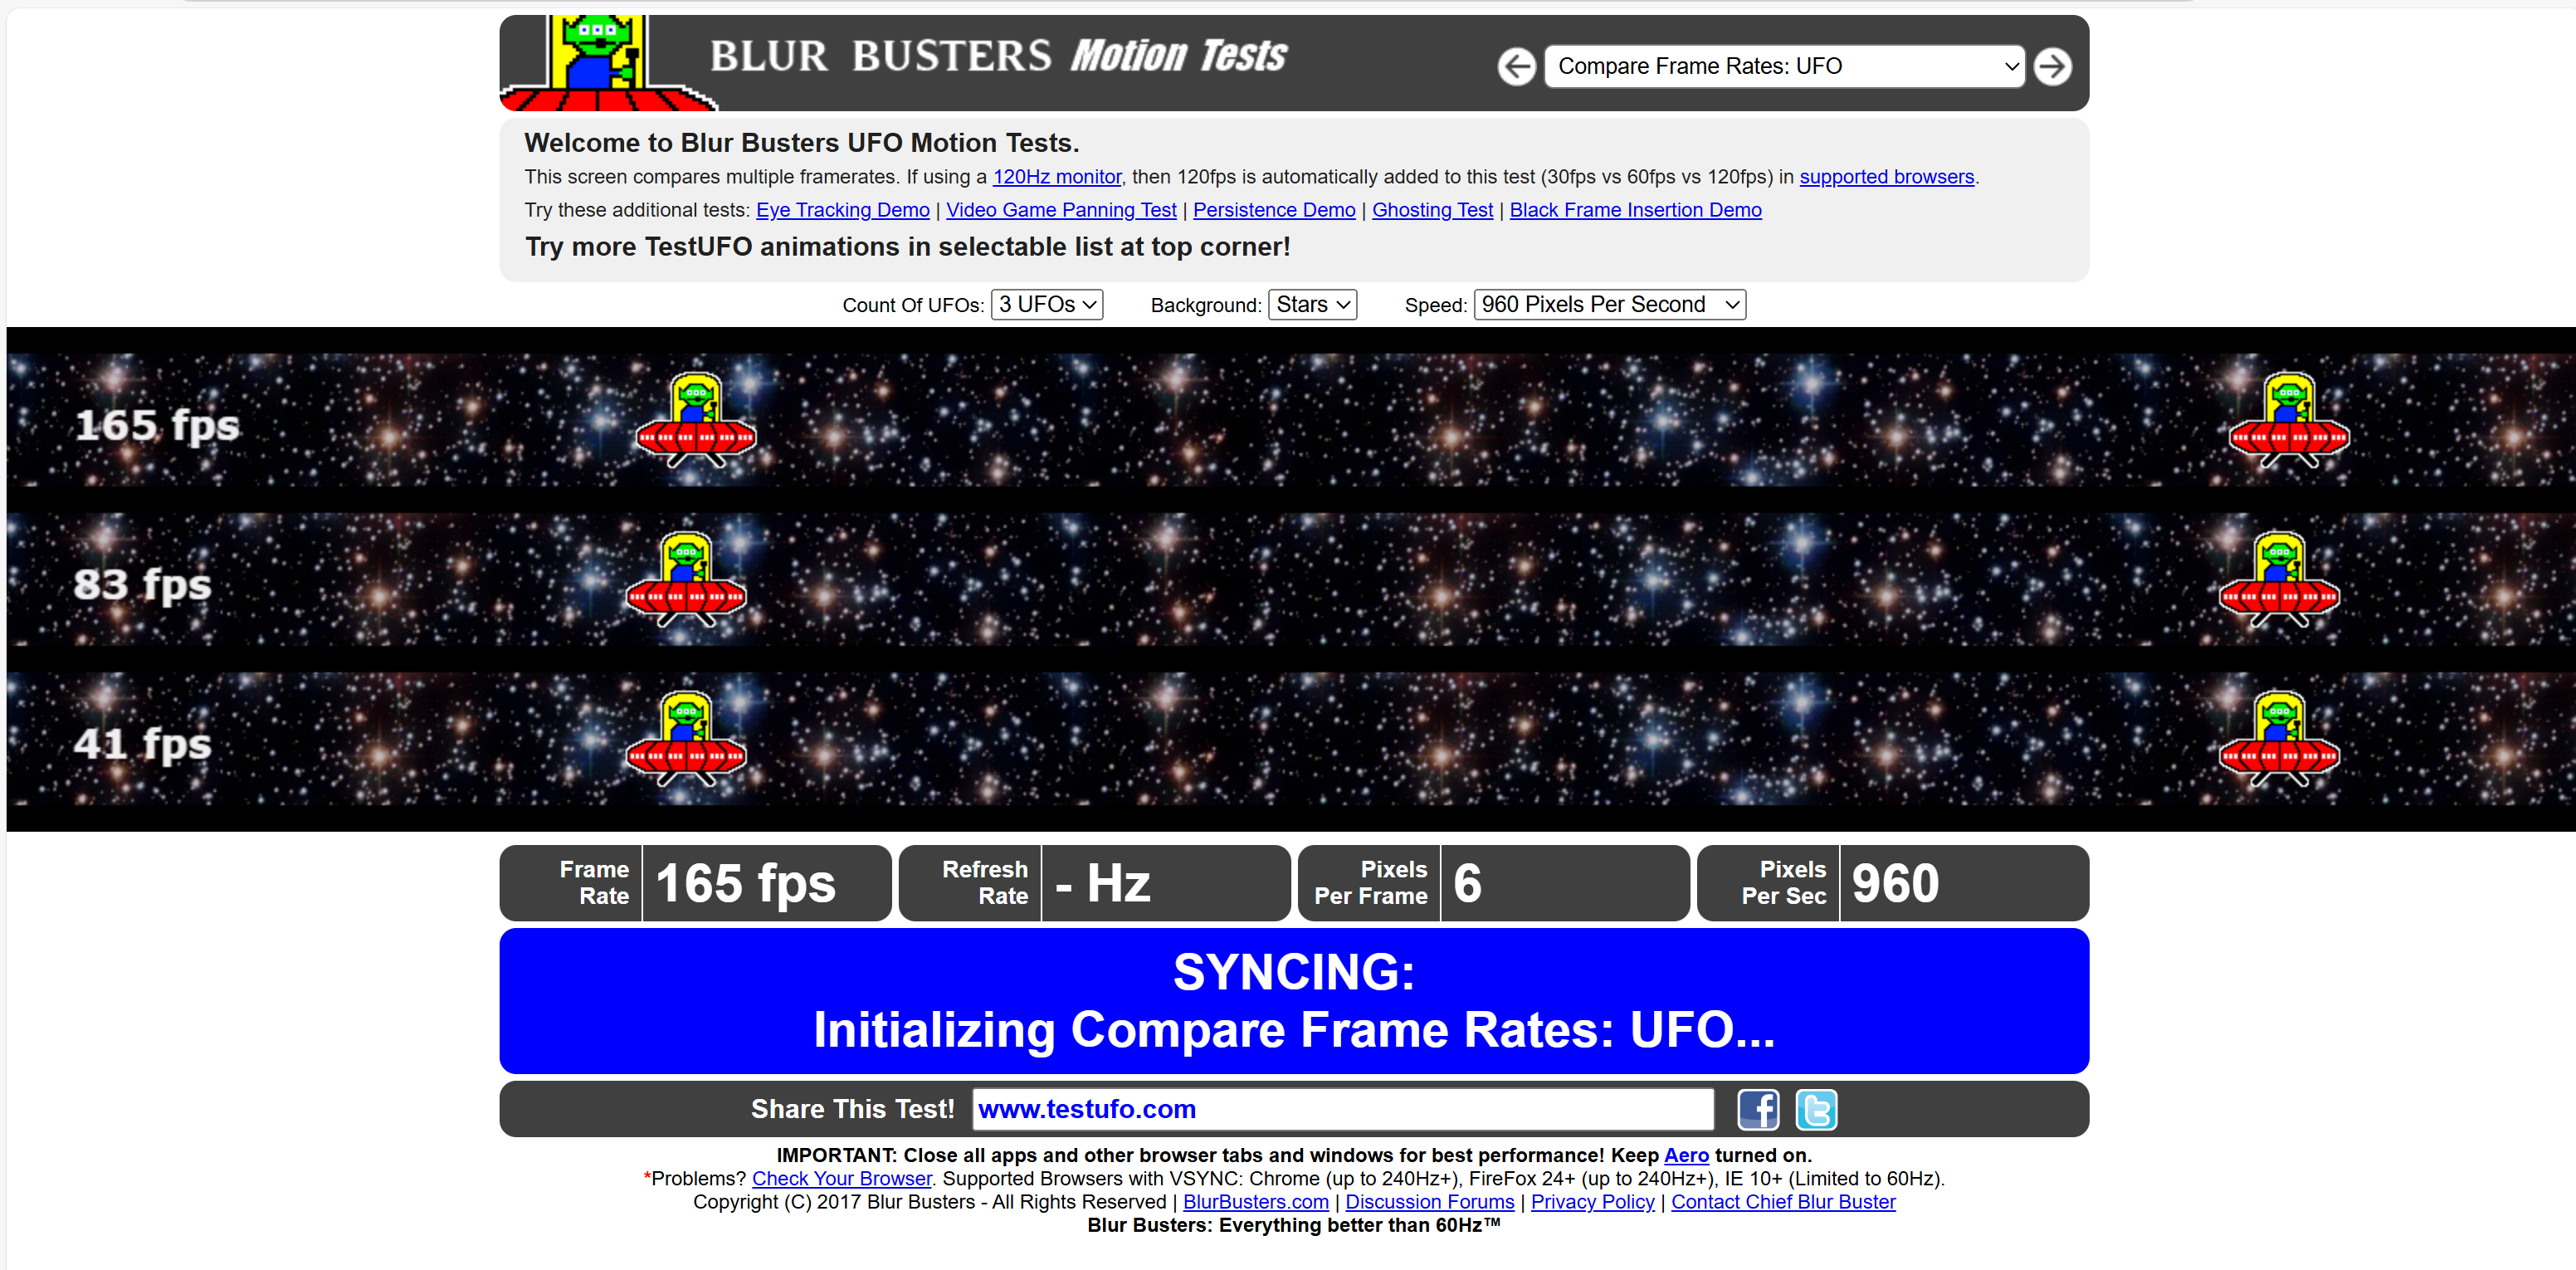Image resolution: width=2576 pixels, height=1270 pixels.
Task: Click the Aero link
Action: tap(1686, 1155)
